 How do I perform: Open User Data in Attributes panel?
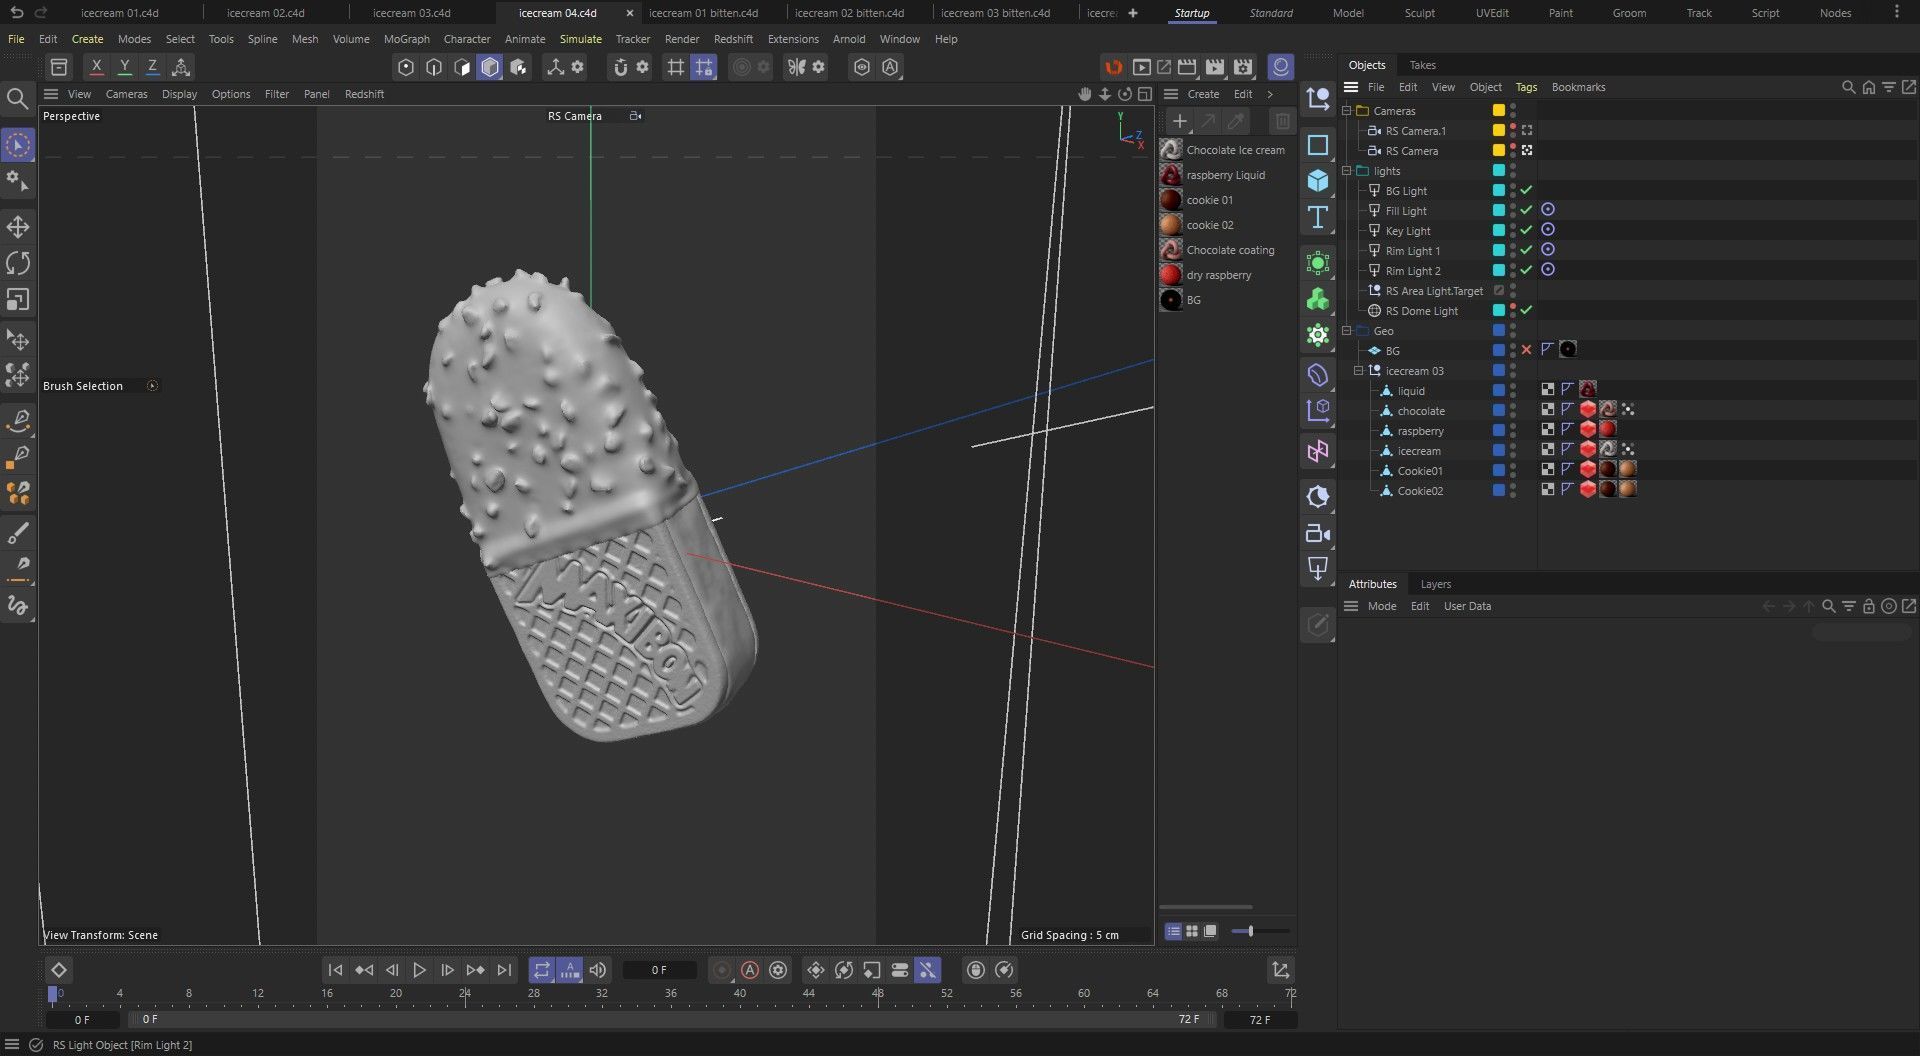[1467, 606]
